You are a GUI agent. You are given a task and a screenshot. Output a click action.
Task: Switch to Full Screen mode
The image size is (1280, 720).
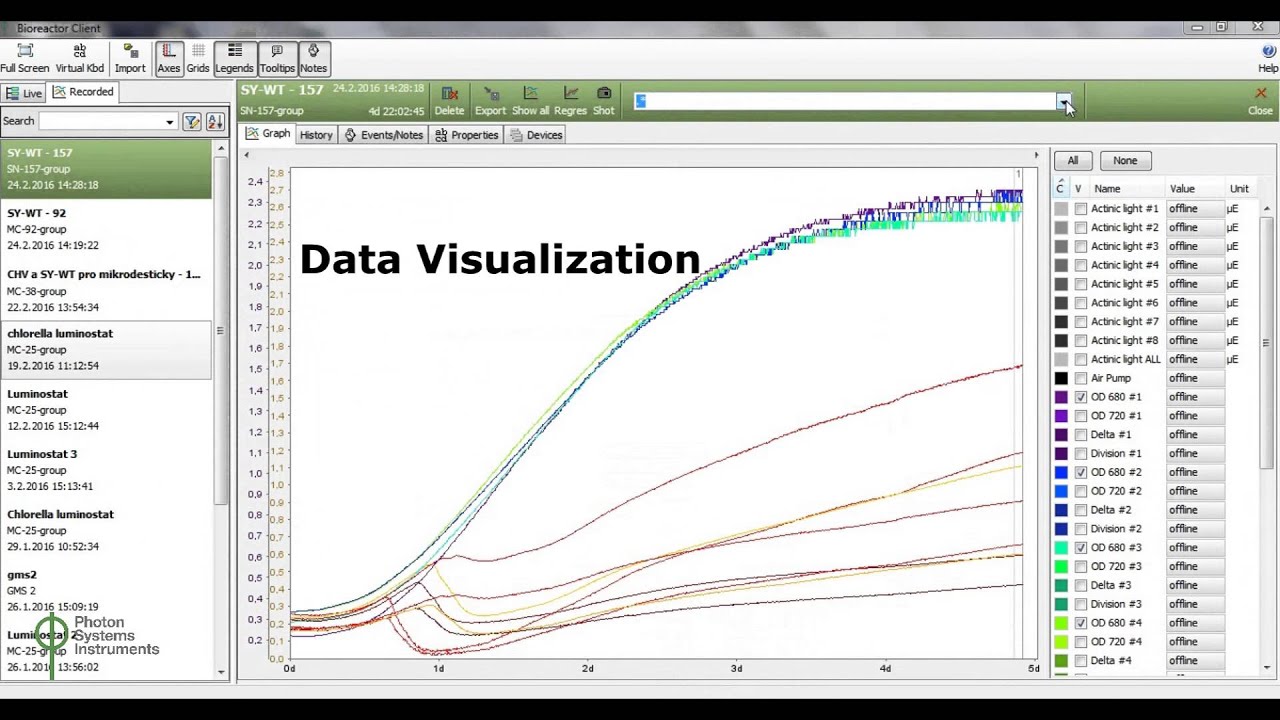point(25,58)
